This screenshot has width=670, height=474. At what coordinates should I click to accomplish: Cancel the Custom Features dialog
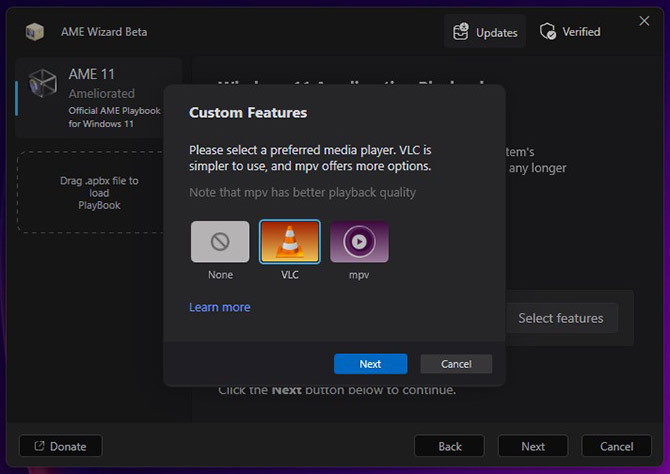coord(456,364)
